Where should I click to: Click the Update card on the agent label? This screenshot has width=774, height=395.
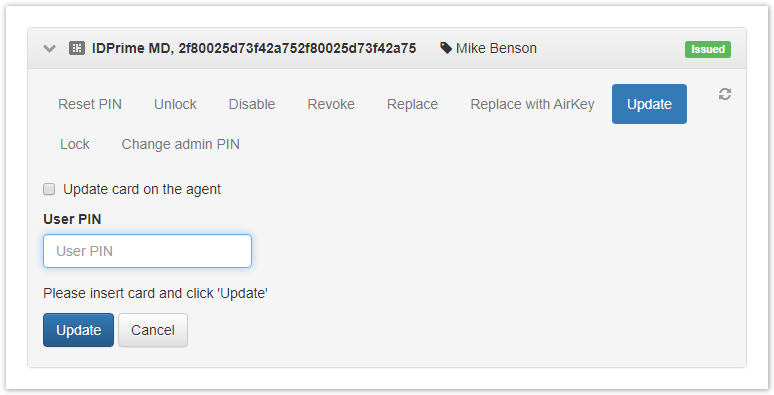(142, 189)
